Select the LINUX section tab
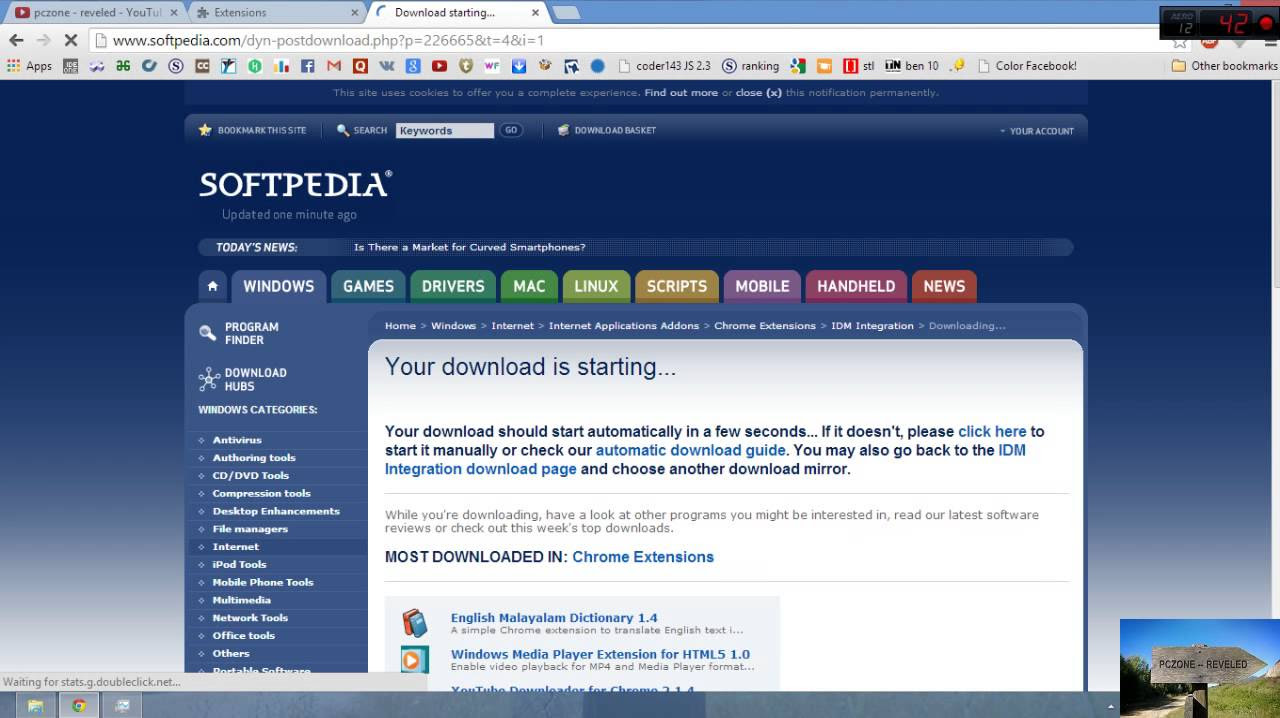This screenshot has width=1280, height=718. 596,286
